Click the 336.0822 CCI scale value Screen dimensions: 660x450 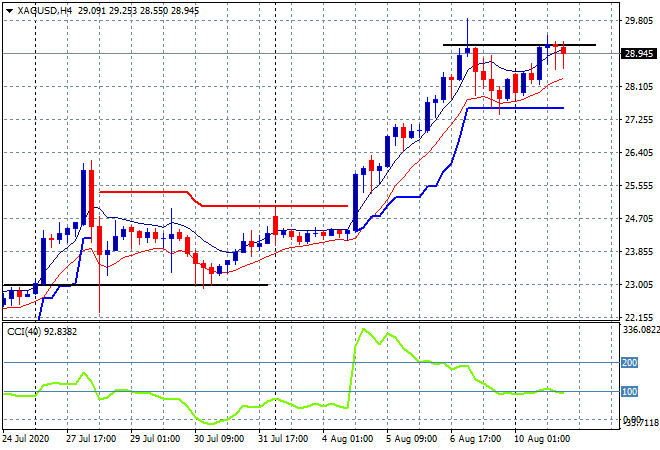coord(641,329)
